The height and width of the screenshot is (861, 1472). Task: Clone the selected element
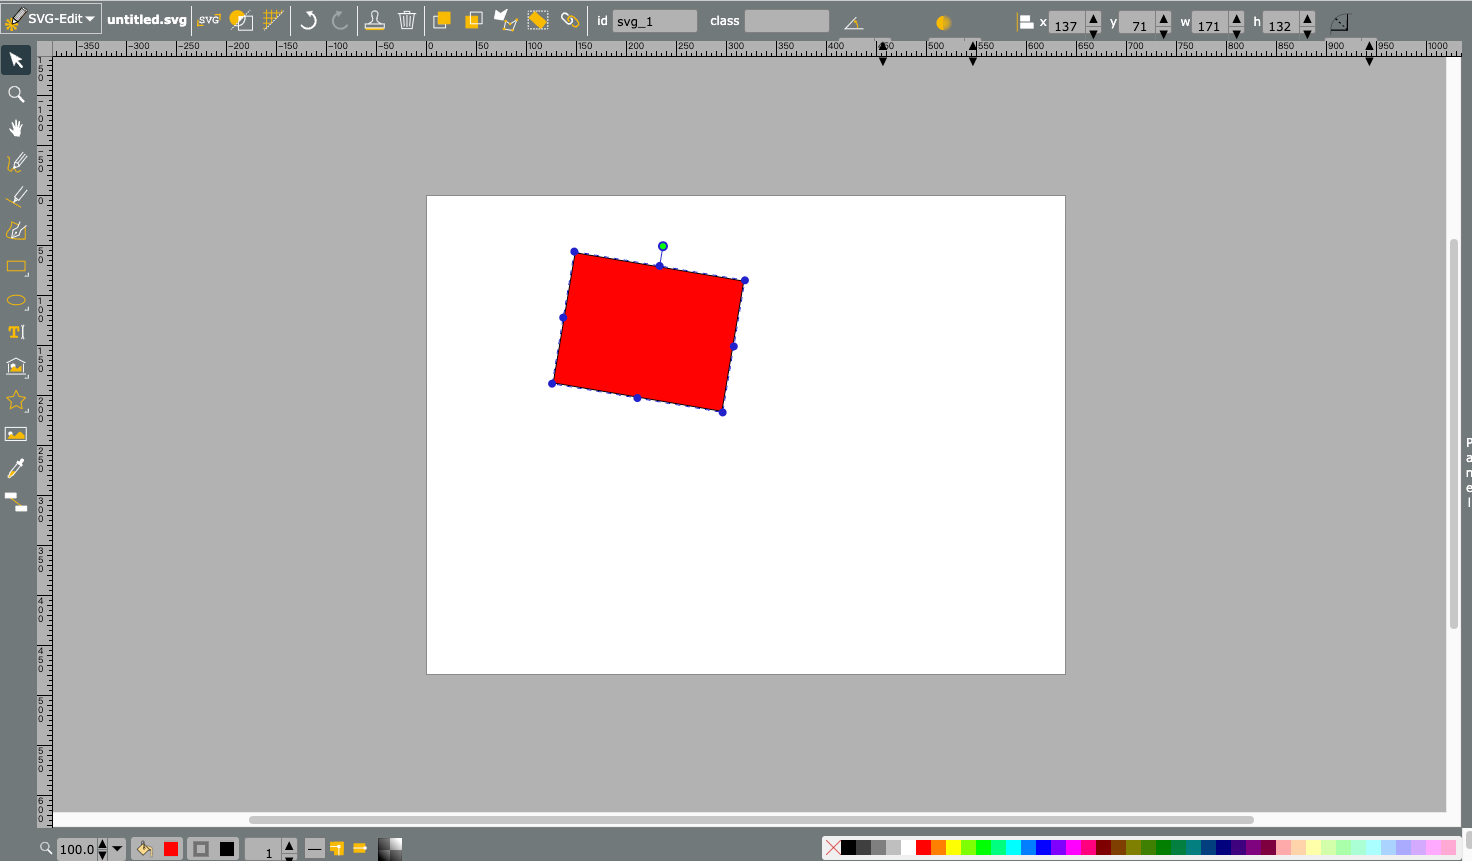375,20
